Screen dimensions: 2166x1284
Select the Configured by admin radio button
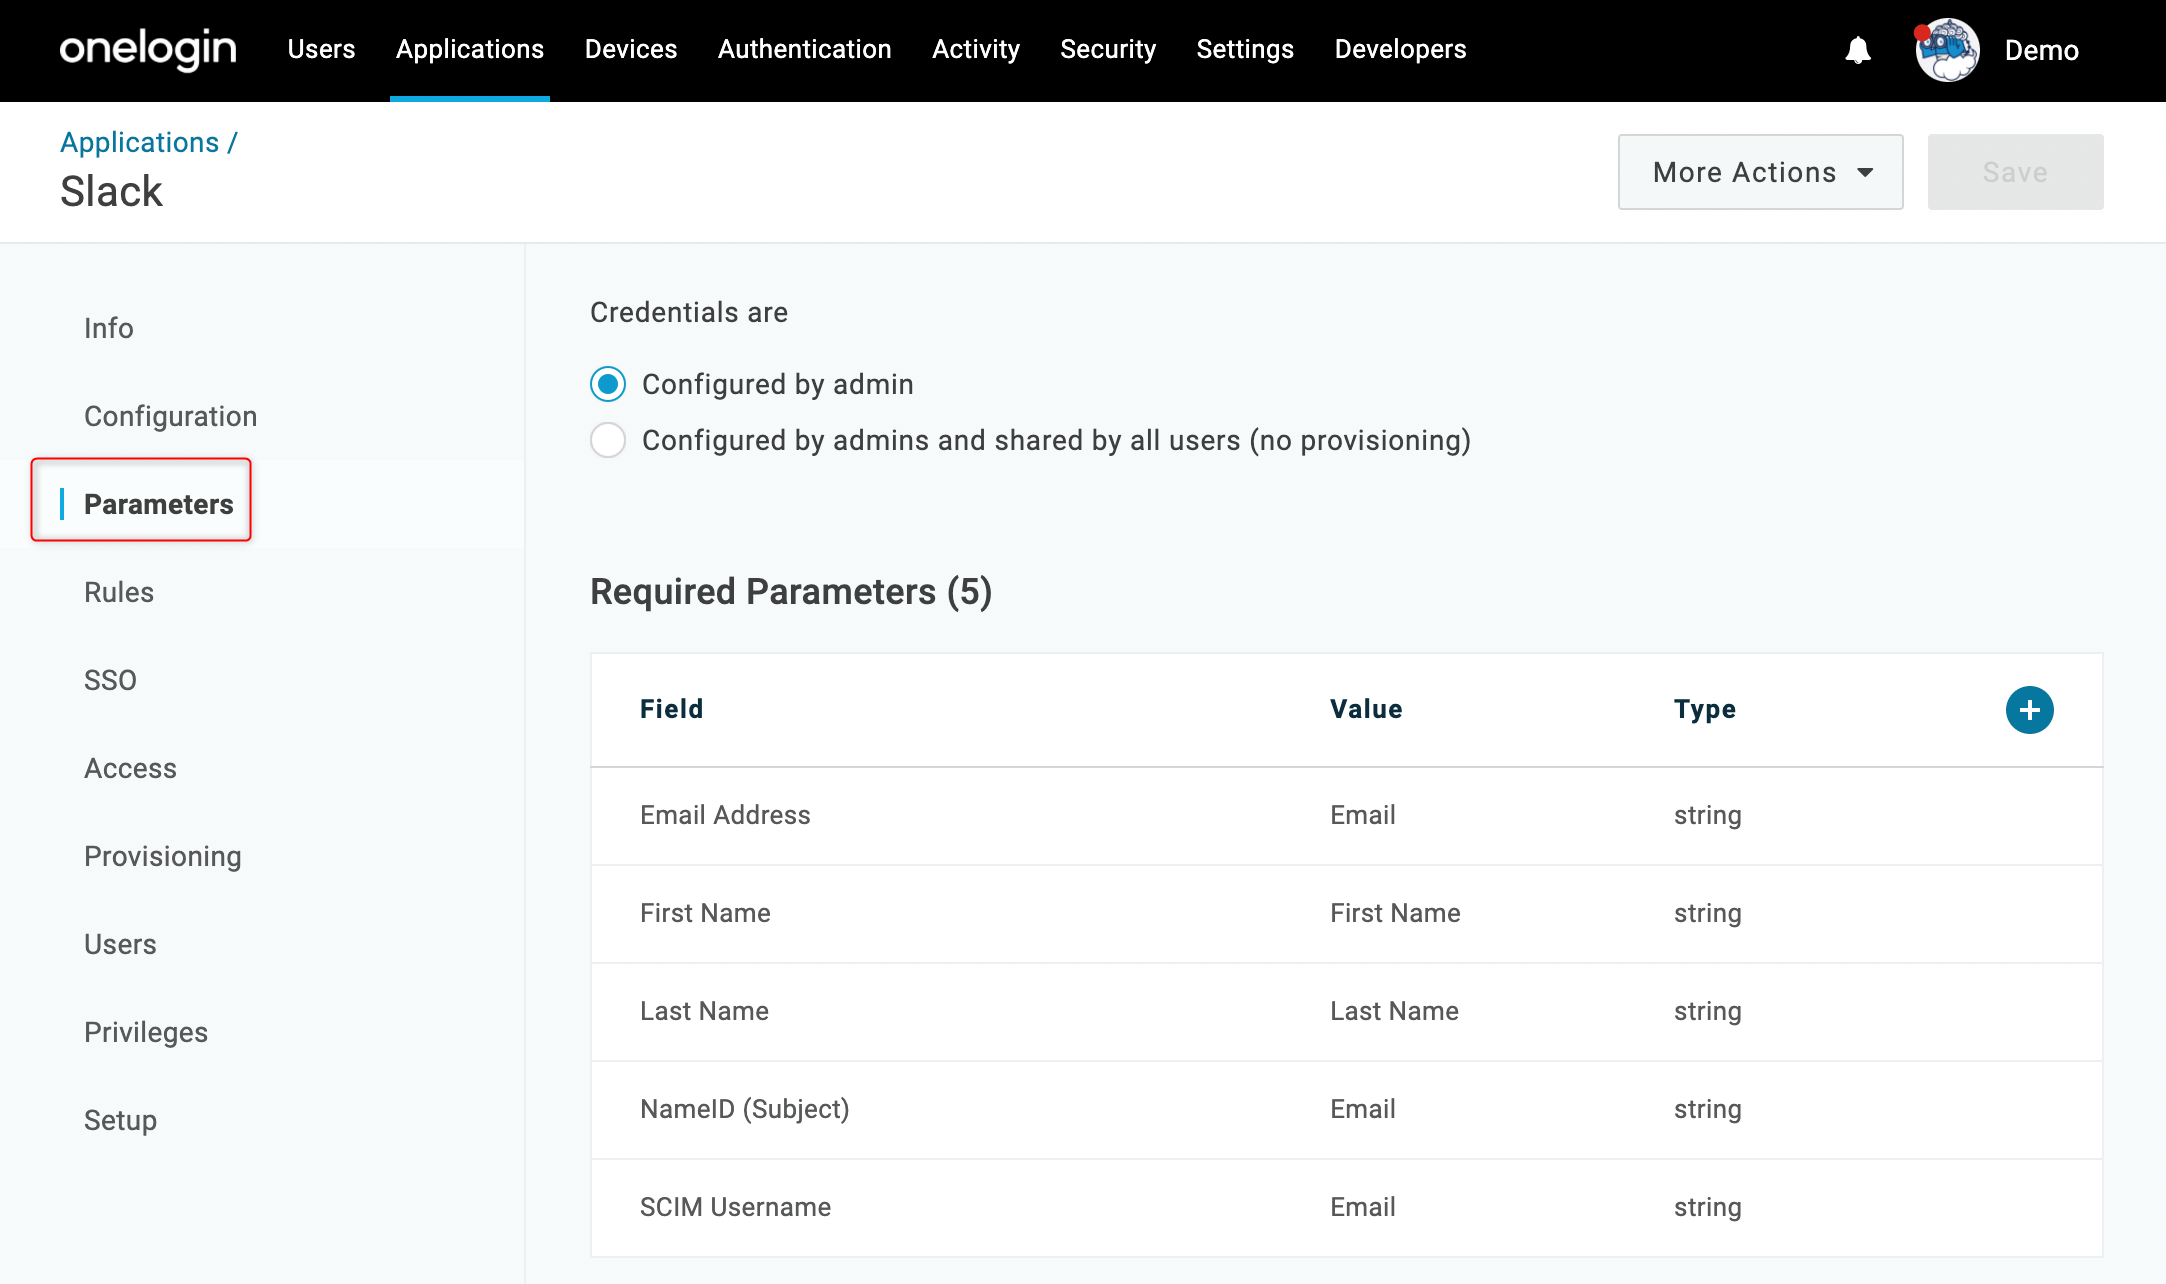point(608,384)
